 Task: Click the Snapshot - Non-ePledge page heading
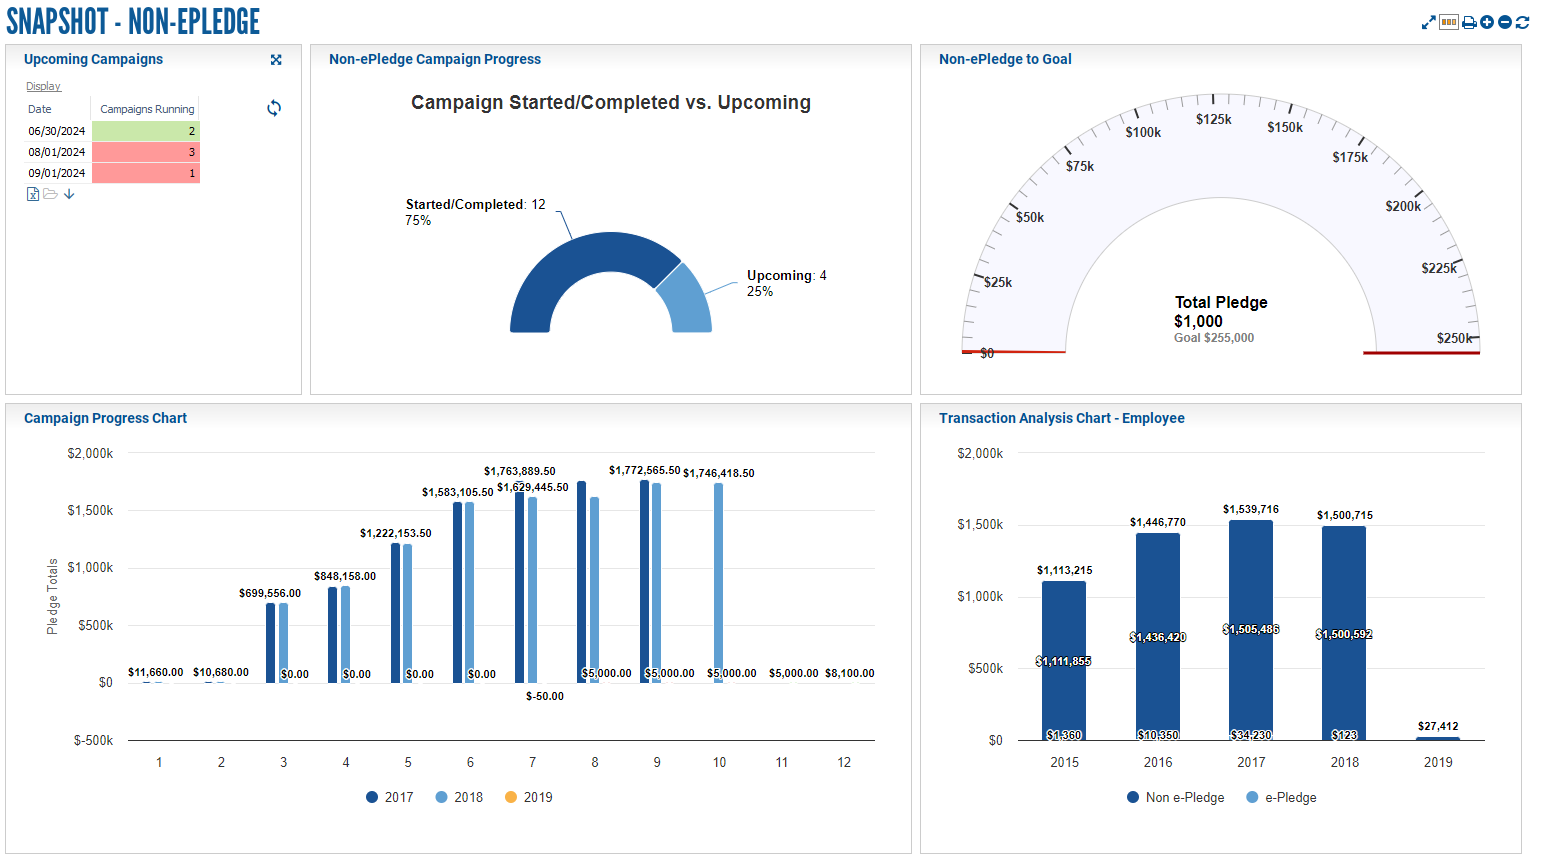click(133, 21)
